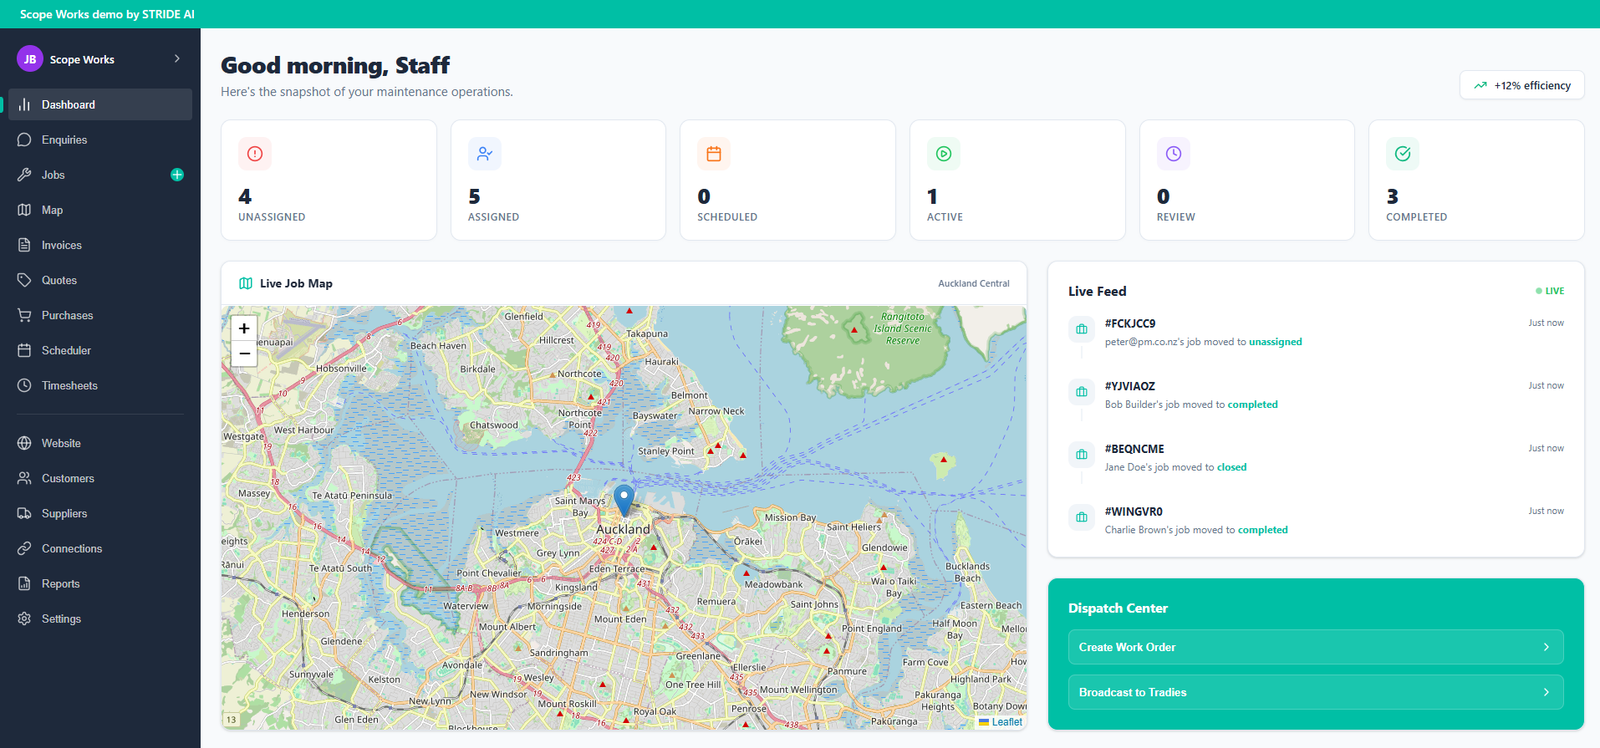Click the Broadcast to Tradies button
1600x748 pixels.
click(x=1316, y=692)
